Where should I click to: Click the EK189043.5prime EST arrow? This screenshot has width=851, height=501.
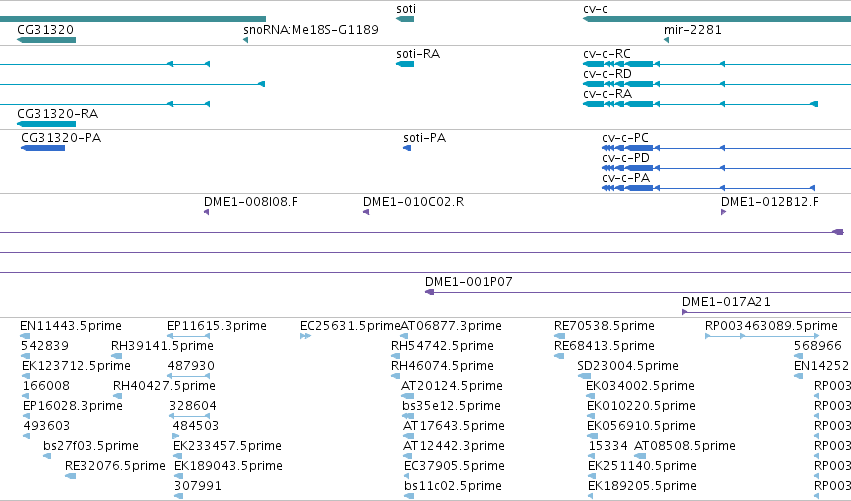click(x=178, y=477)
